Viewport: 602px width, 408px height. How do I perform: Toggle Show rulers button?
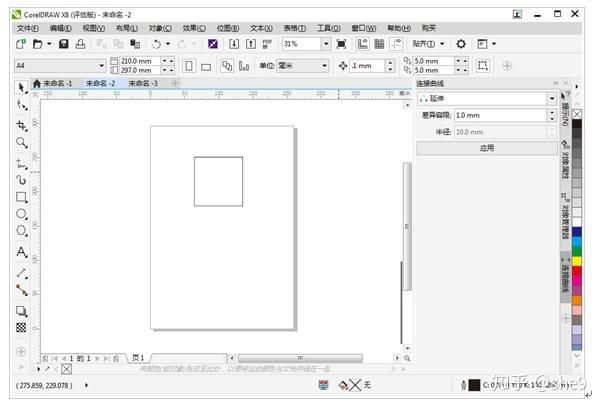click(x=362, y=44)
